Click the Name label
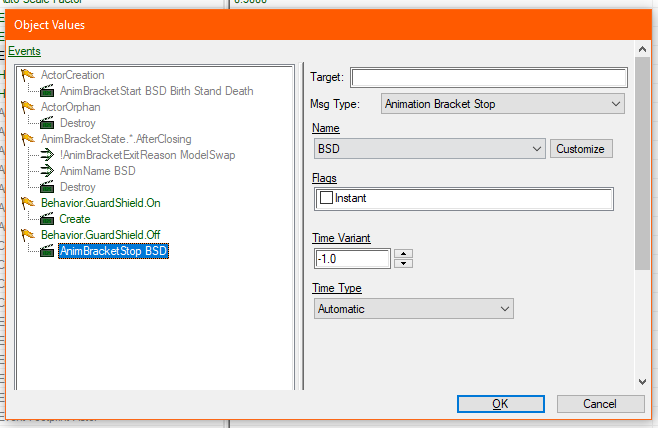Screen dimensions: 658x428 (x=326, y=128)
